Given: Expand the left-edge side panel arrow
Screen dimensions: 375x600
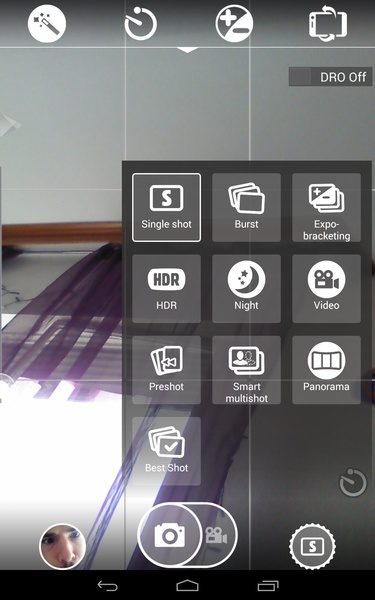Looking at the screenshot, I should [x=9, y=125].
